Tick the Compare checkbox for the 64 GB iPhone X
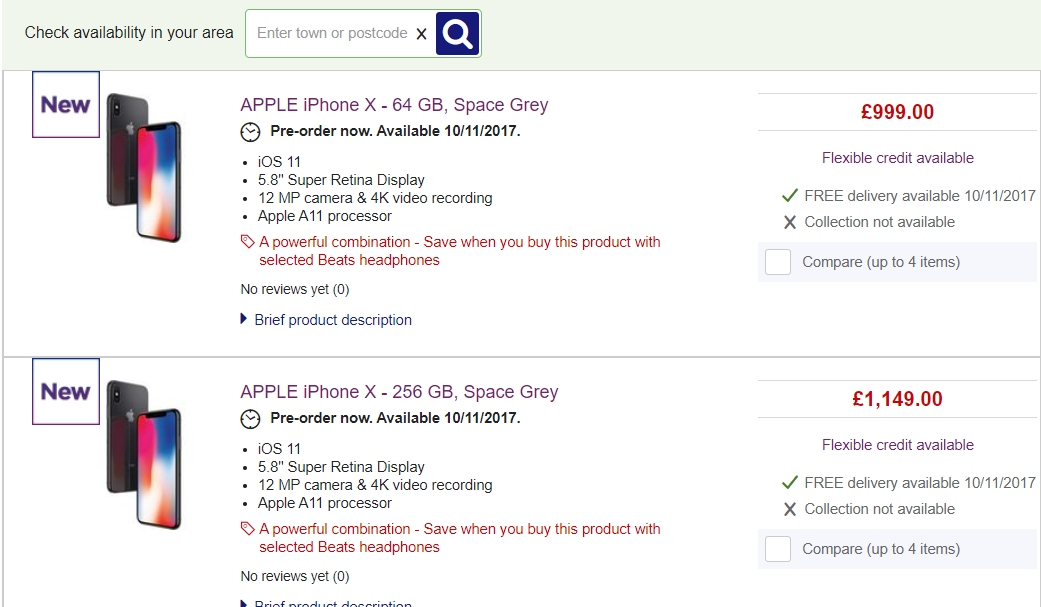The width and height of the screenshot is (1041, 607). (x=777, y=262)
